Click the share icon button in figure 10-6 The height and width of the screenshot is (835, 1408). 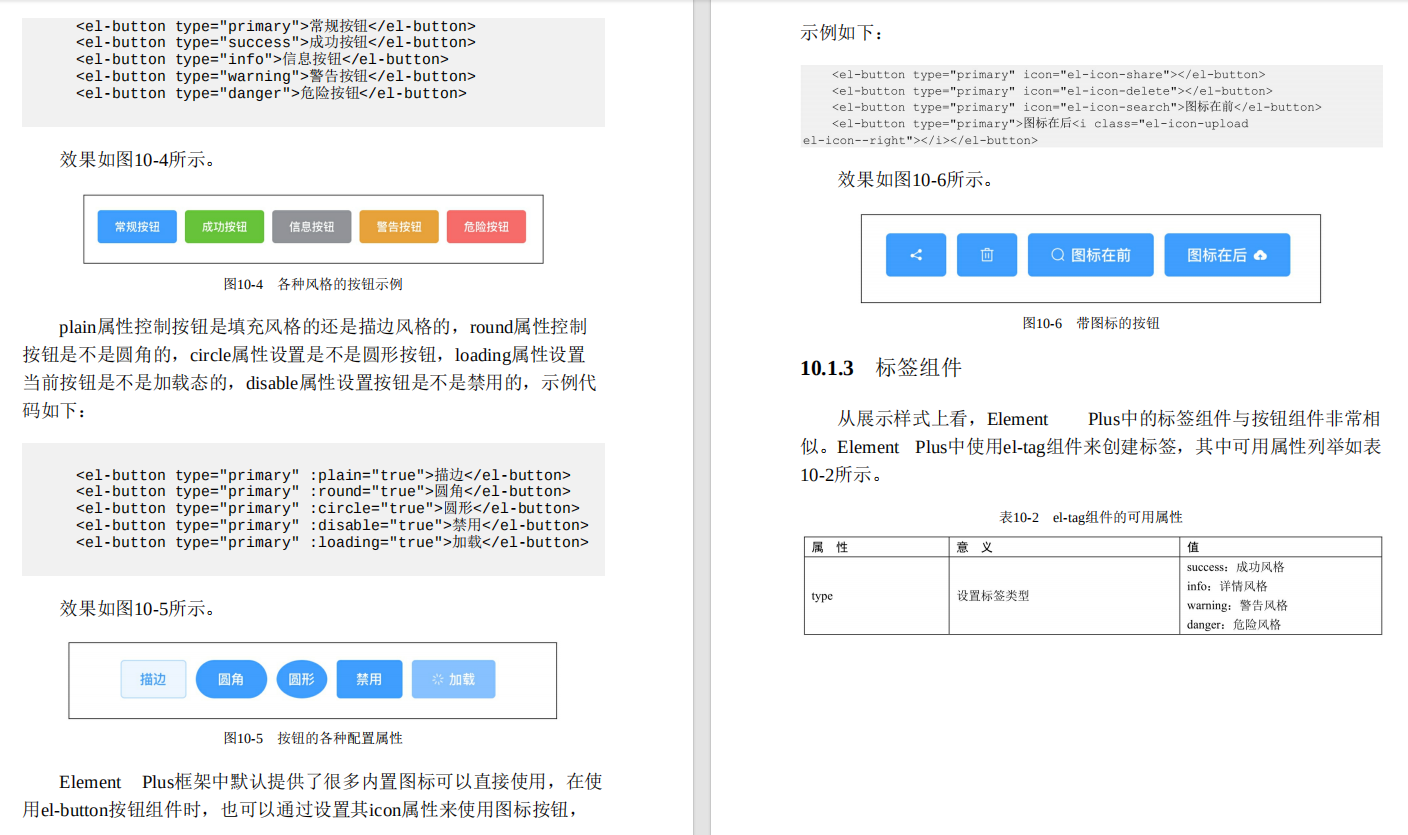click(x=915, y=255)
